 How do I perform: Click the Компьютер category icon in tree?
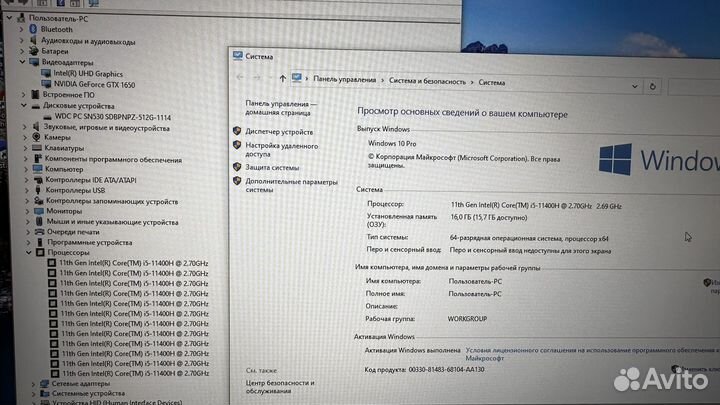[x=37, y=169]
